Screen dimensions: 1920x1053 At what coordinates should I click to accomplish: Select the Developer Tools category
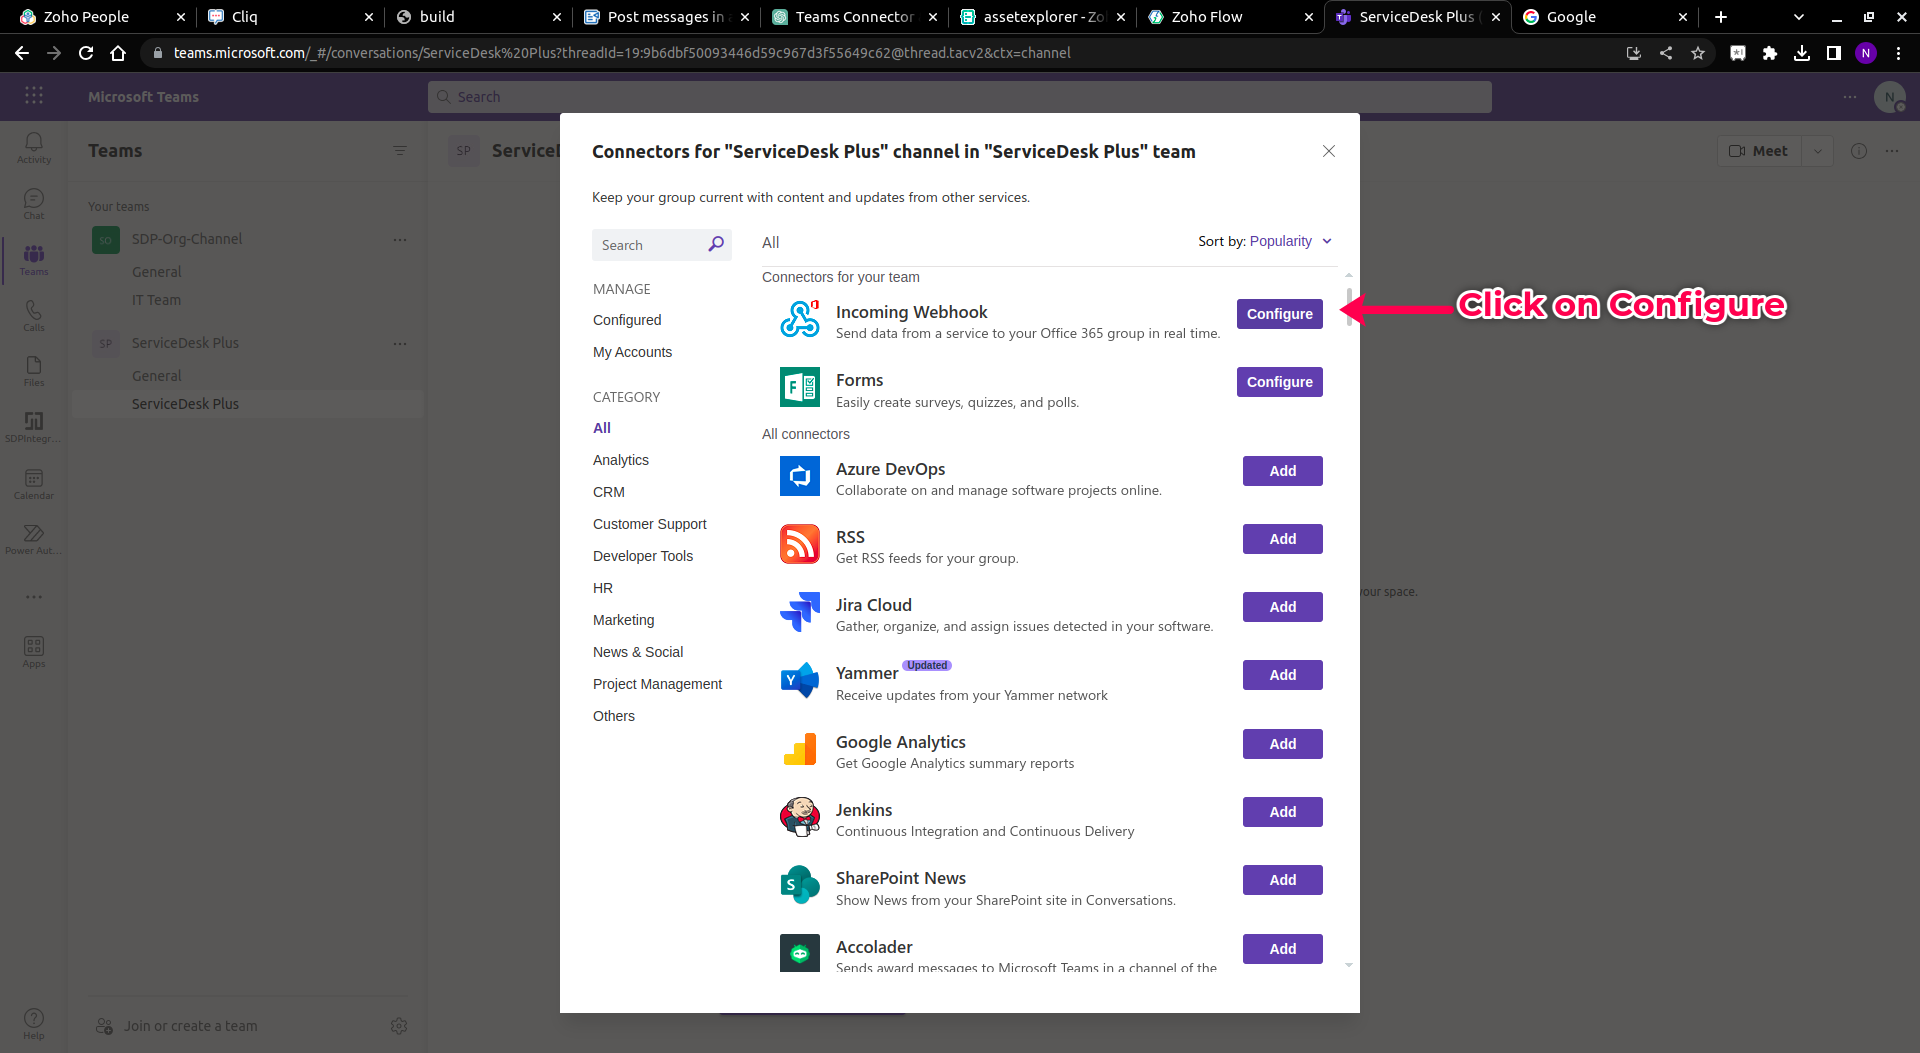click(x=642, y=556)
